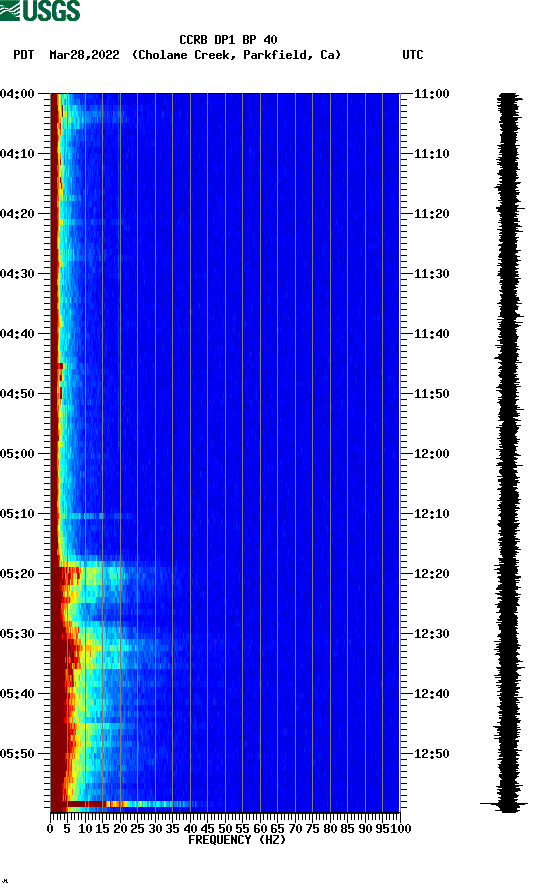Screen dimensions: 552x892
Task: Click the 12:40 UTC time label
Action: (x=431, y=693)
